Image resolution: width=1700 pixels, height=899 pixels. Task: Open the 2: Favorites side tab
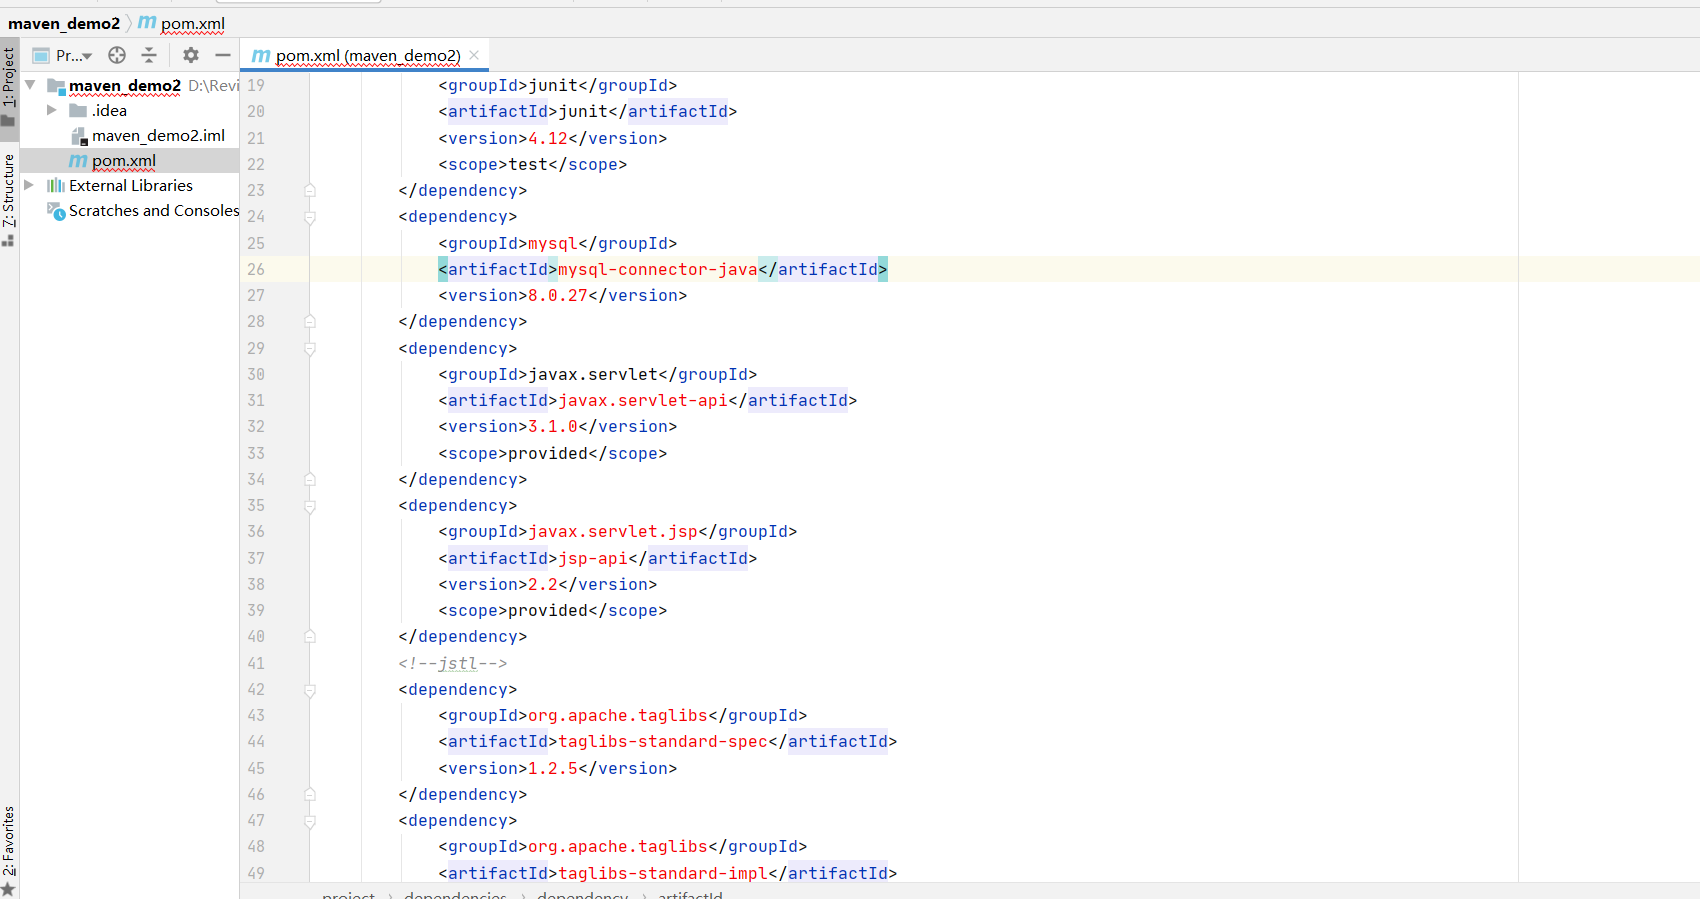[9, 851]
